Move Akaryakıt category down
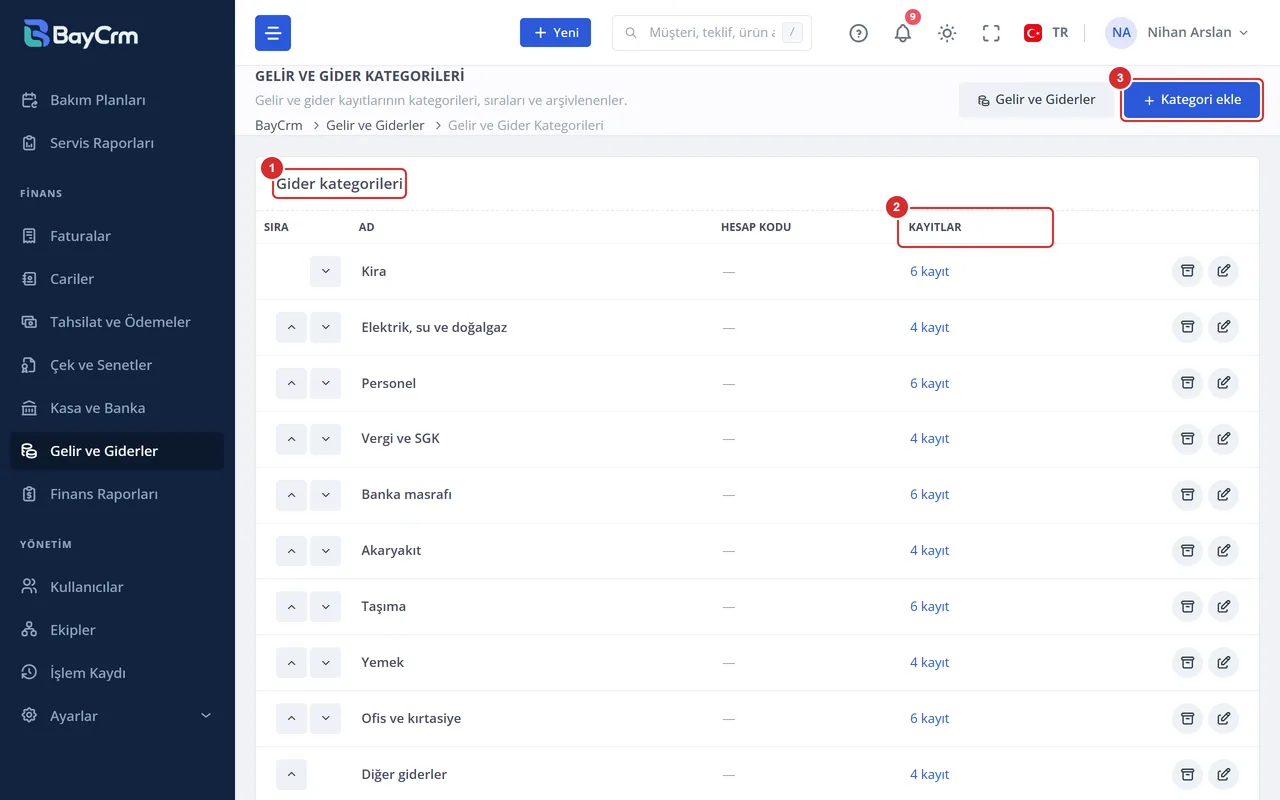1280x800 pixels. (325, 550)
